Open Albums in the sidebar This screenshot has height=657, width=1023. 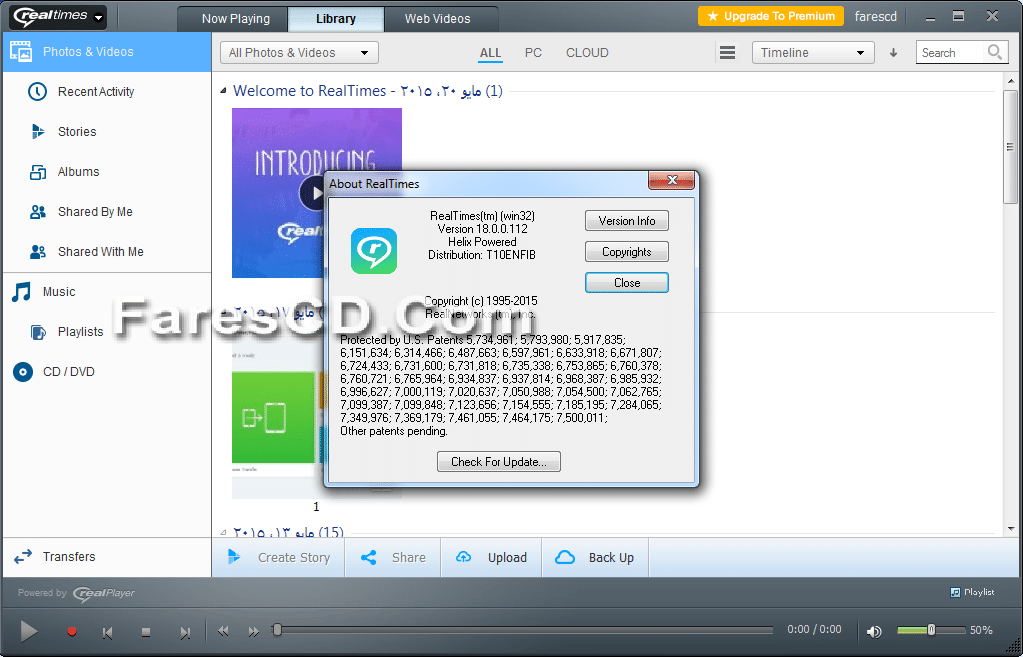[x=78, y=172]
